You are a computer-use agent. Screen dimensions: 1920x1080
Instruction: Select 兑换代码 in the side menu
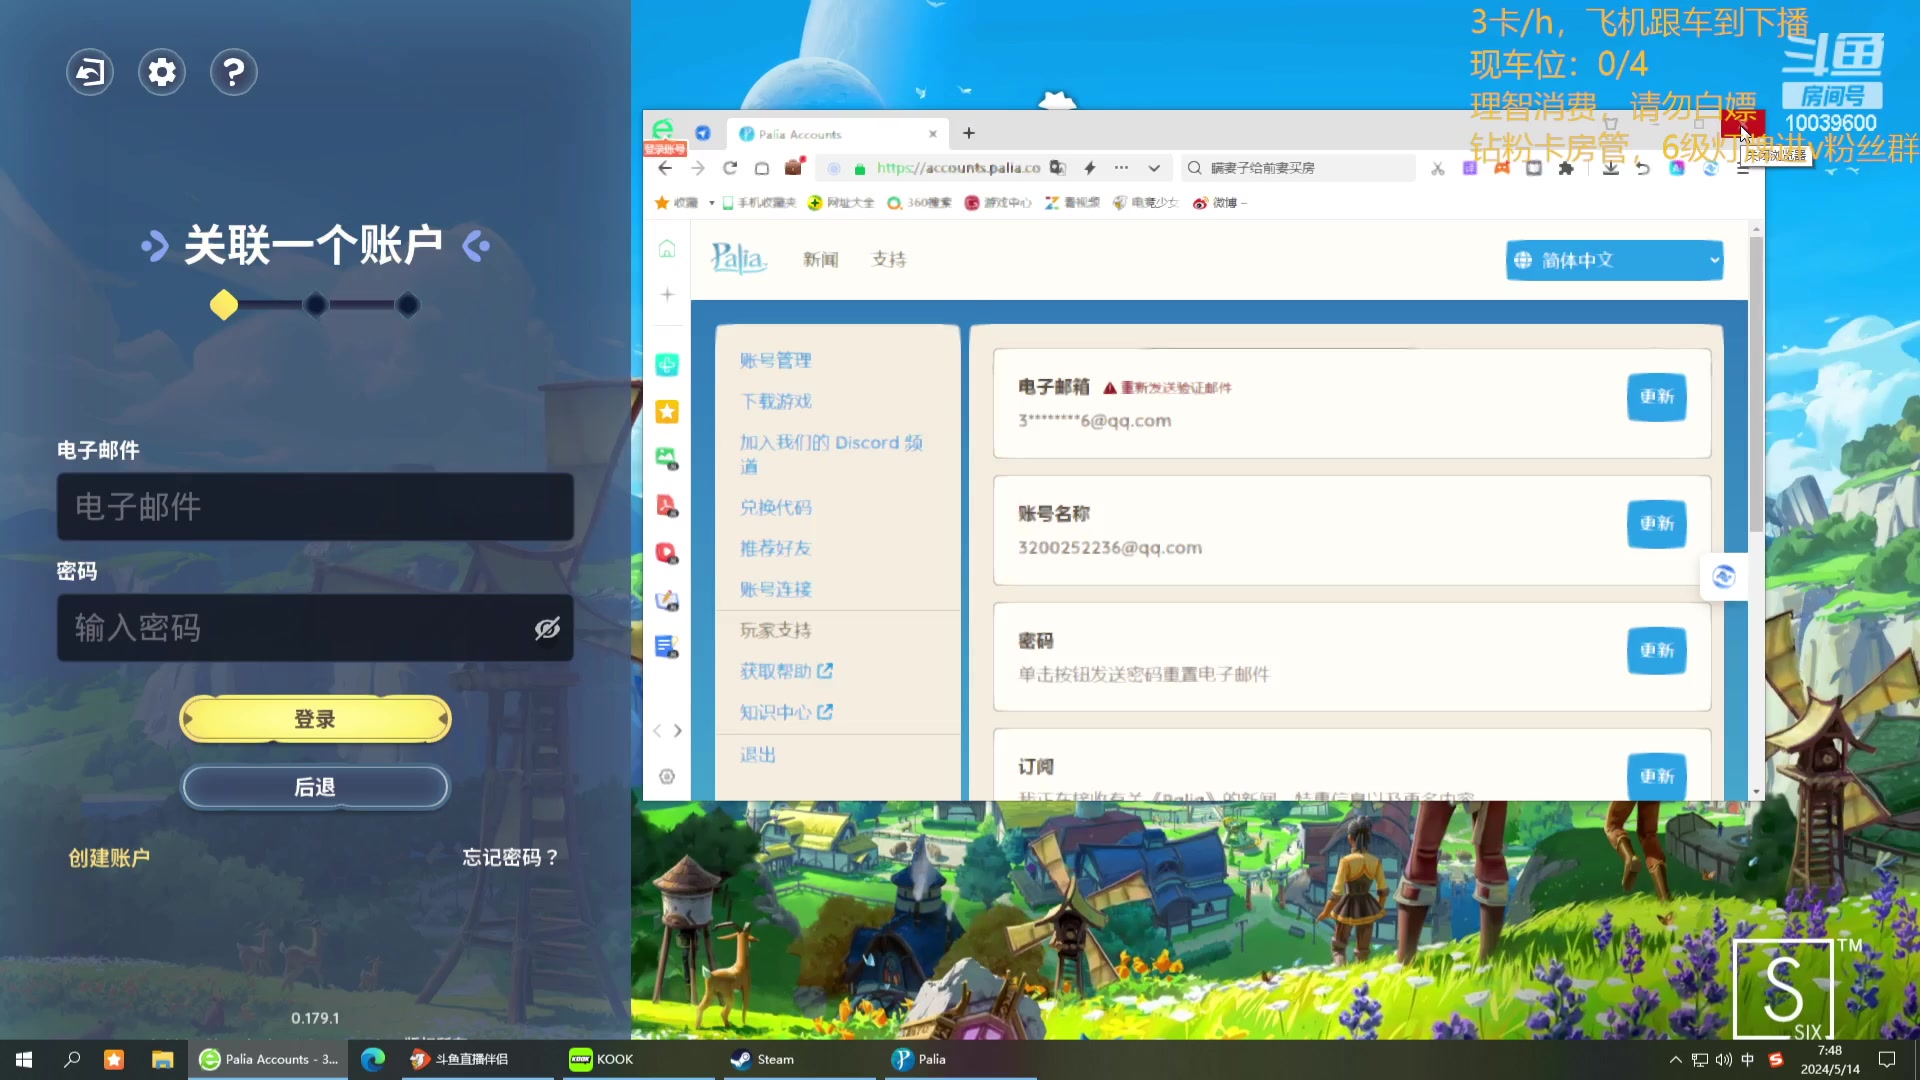[x=775, y=507]
